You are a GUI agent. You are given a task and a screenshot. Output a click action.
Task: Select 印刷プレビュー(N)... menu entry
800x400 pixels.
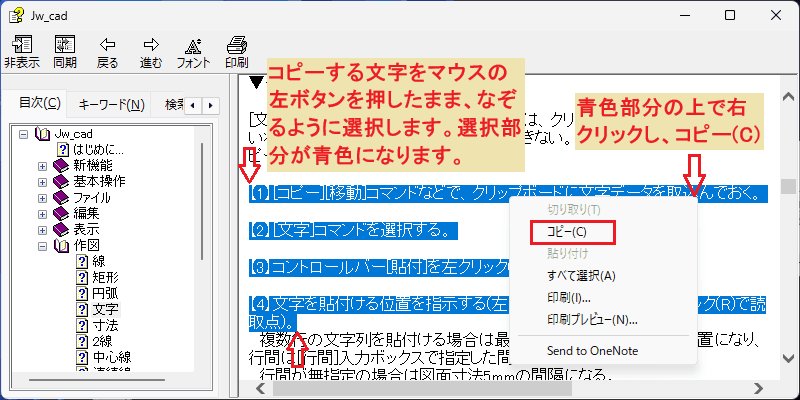coord(592,320)
